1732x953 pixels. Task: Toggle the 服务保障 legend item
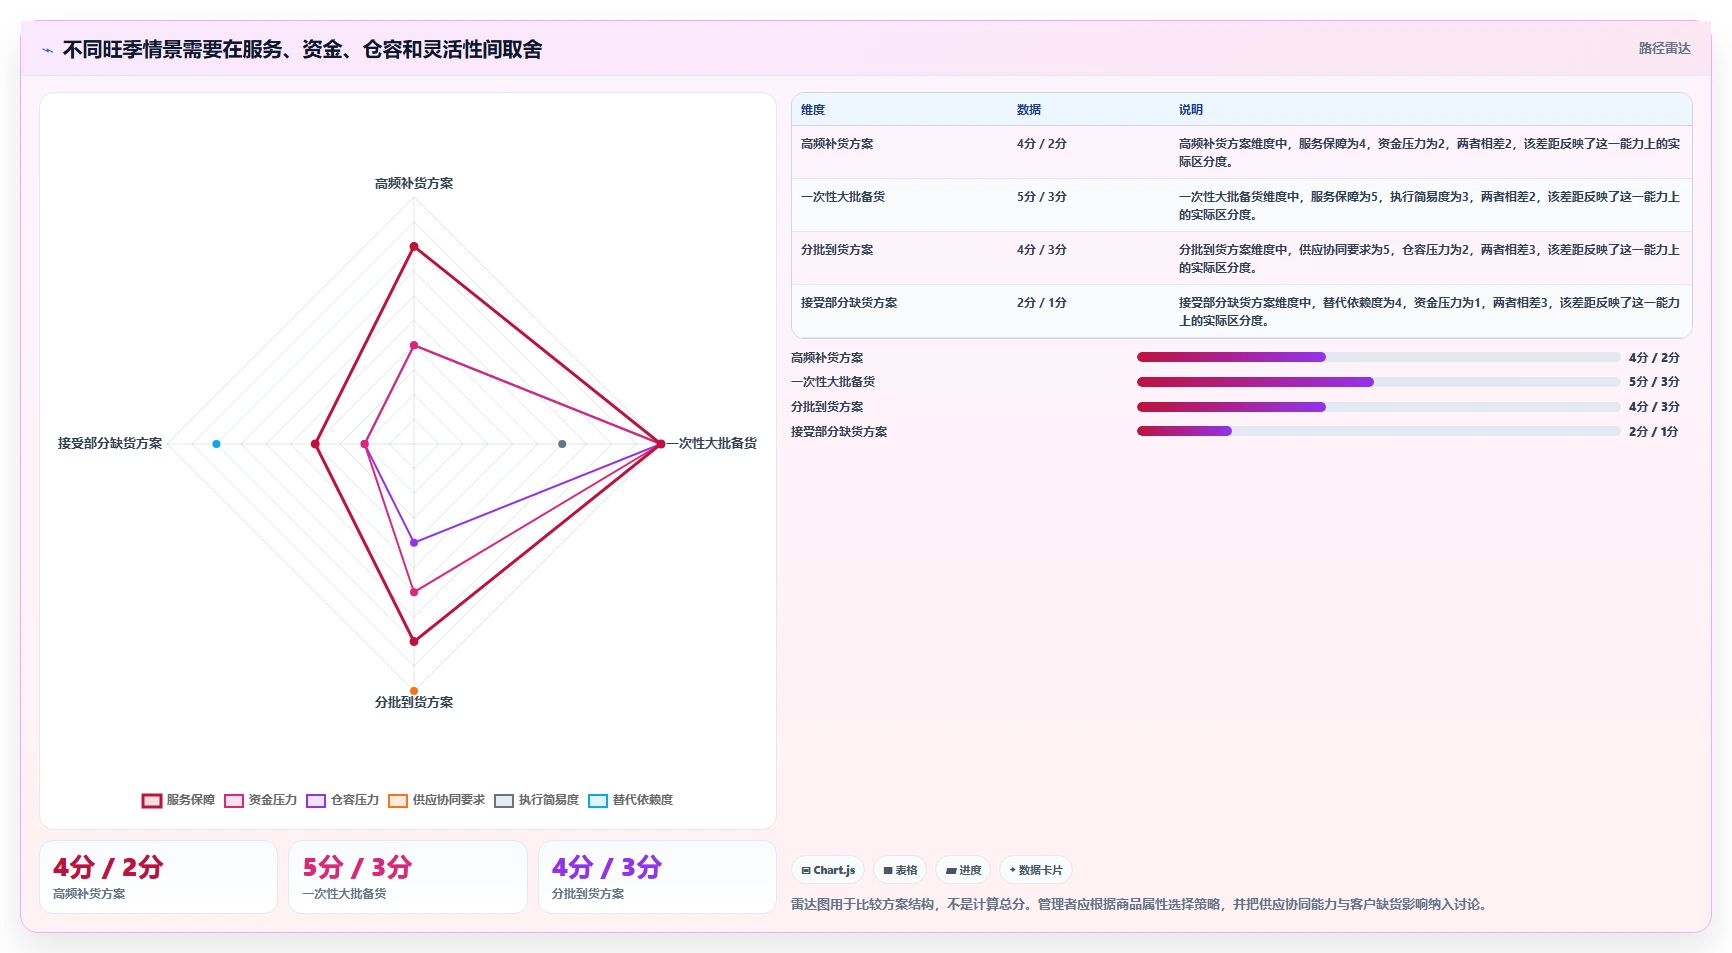[x=179, y=800]
